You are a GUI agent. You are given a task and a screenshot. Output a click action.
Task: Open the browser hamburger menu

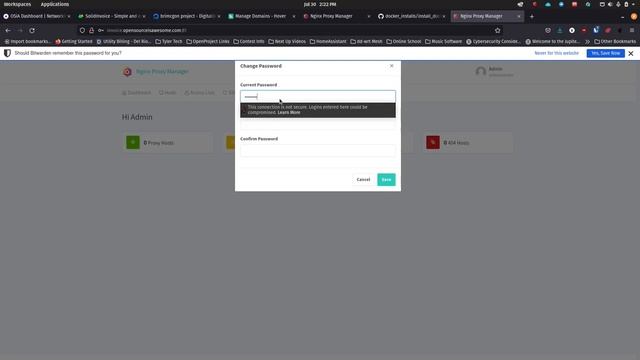point(632,30)
